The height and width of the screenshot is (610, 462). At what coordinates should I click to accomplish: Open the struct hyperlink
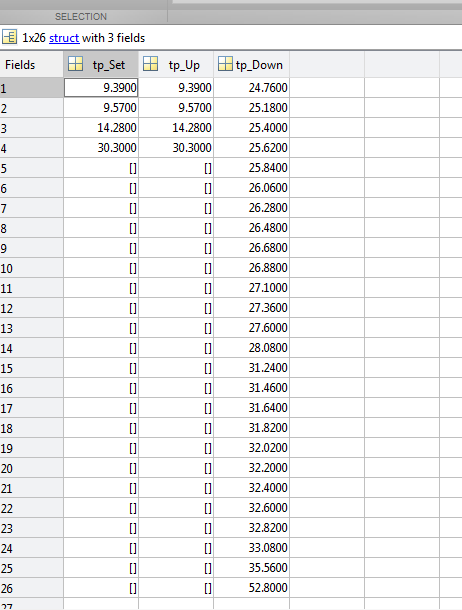pos(64,38)
